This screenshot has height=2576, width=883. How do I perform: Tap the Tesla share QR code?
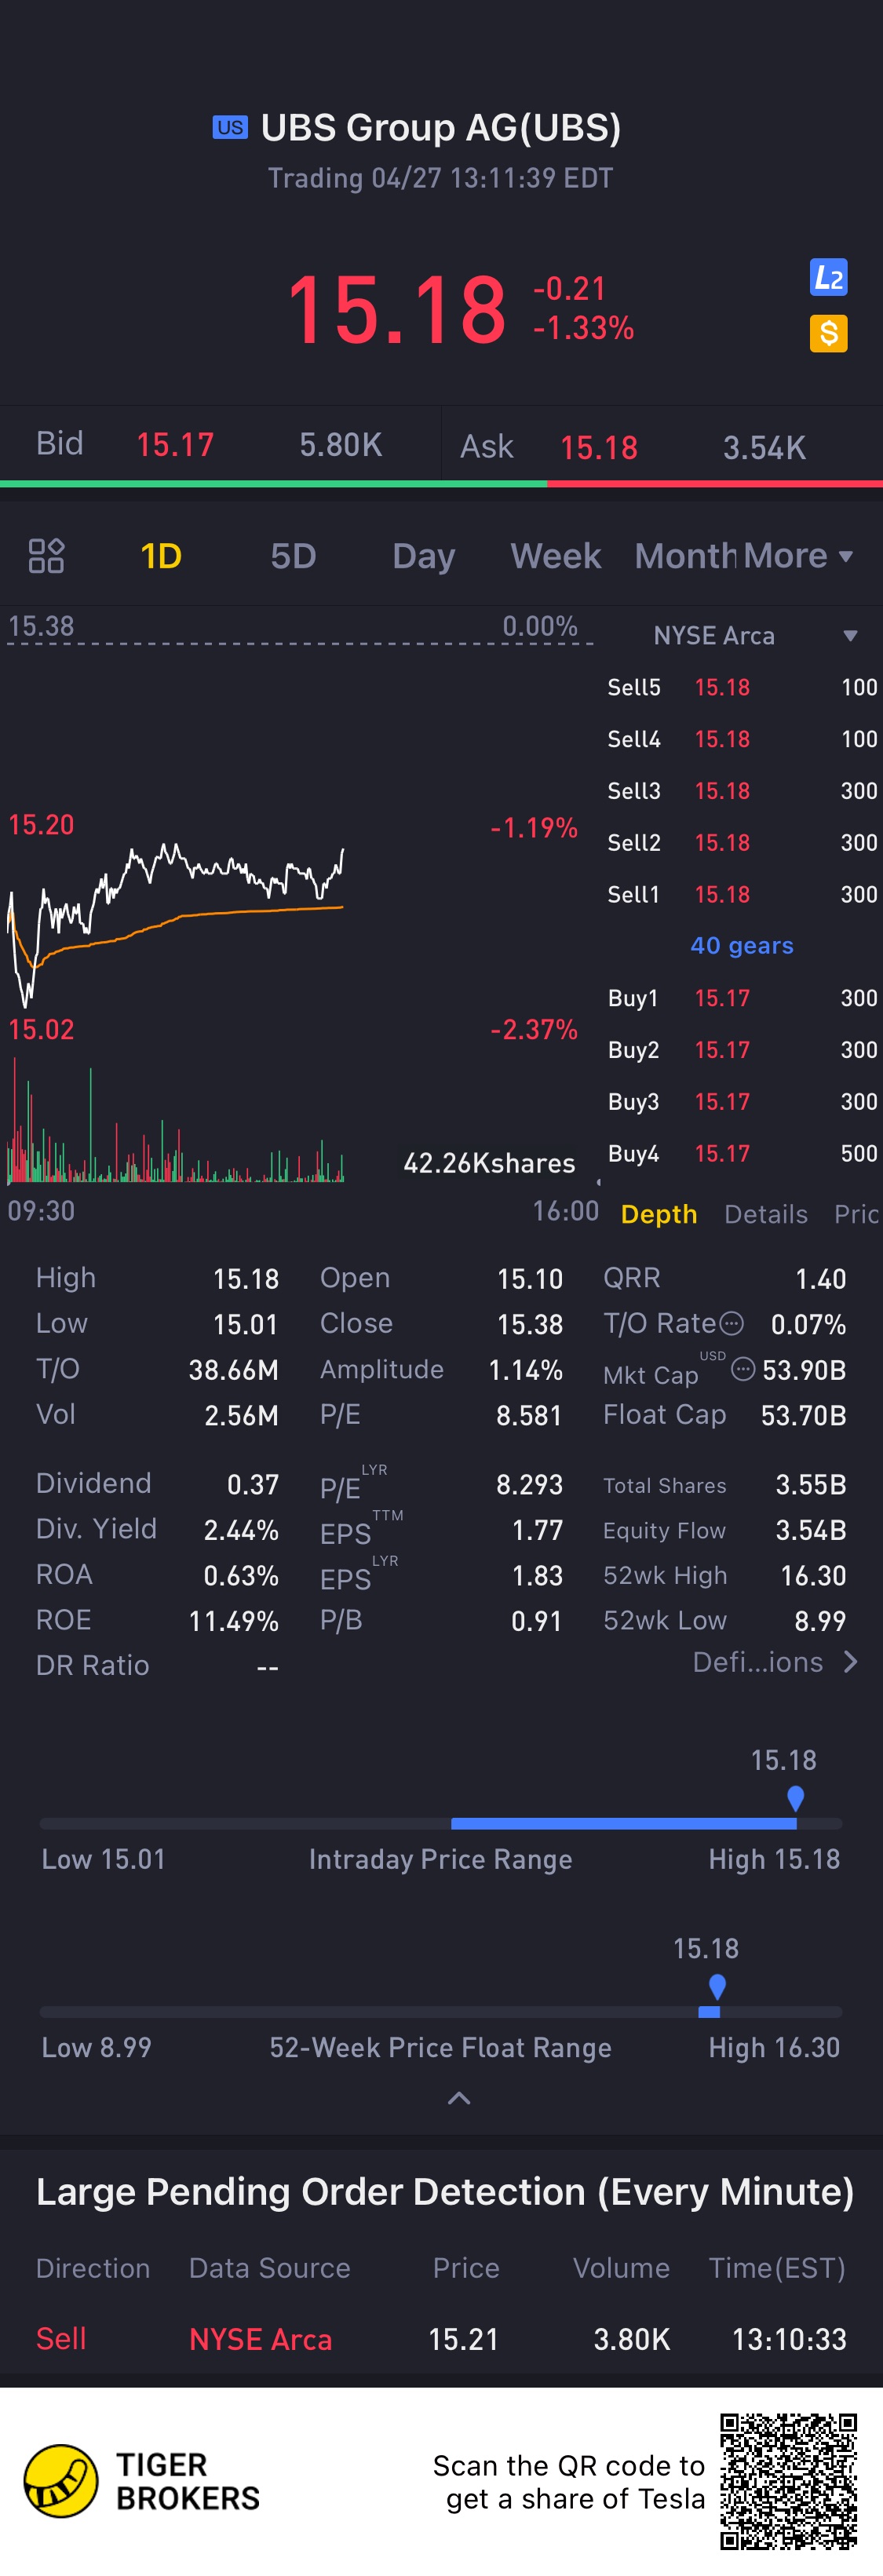point(788,2481)
